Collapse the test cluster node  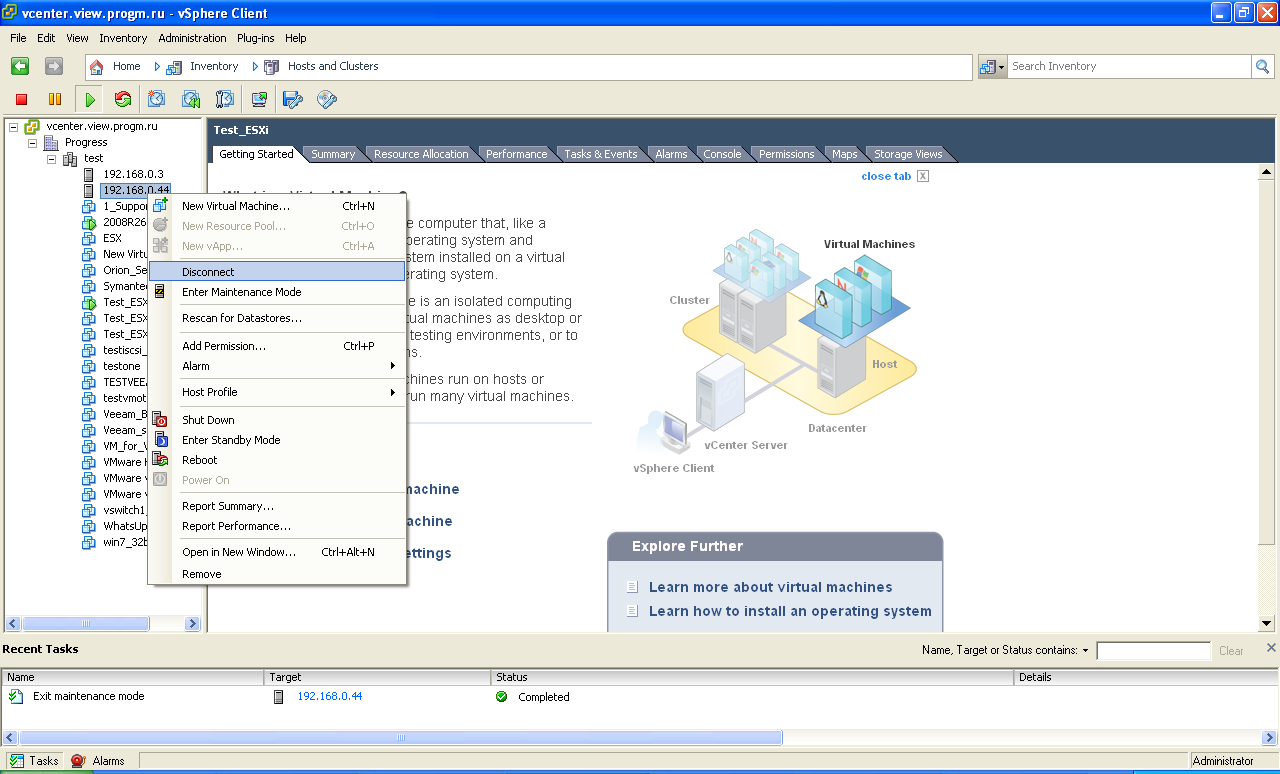pos(51,158)
